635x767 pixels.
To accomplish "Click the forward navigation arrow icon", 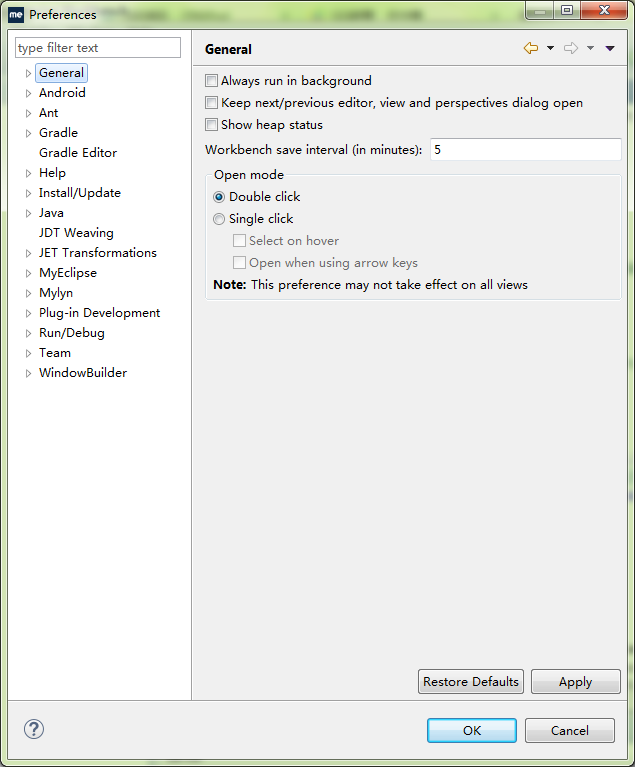I will click(571, 48).
